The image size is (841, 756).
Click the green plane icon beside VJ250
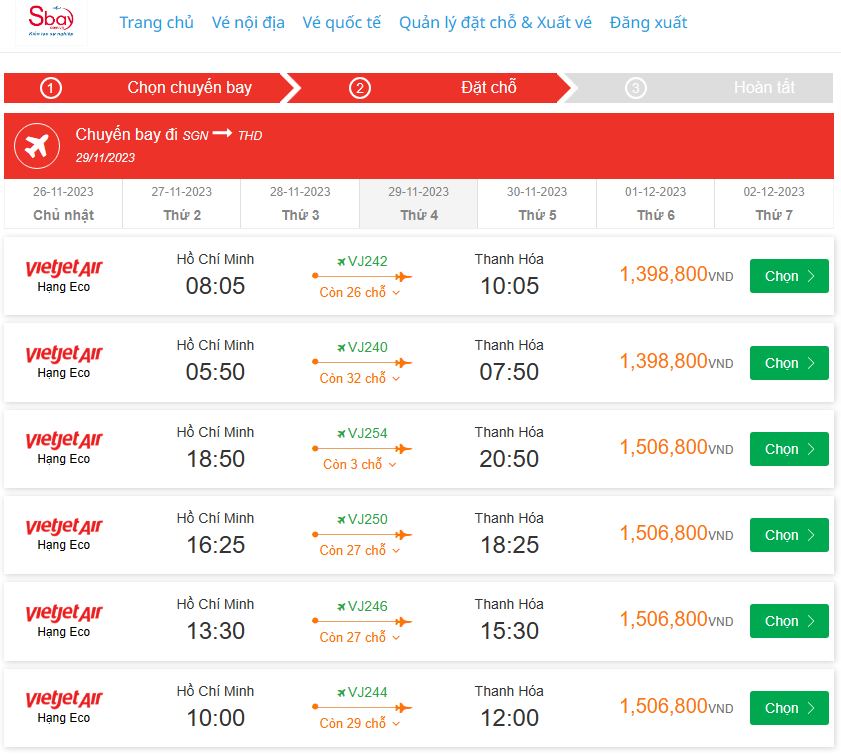(x=342, y=519)
